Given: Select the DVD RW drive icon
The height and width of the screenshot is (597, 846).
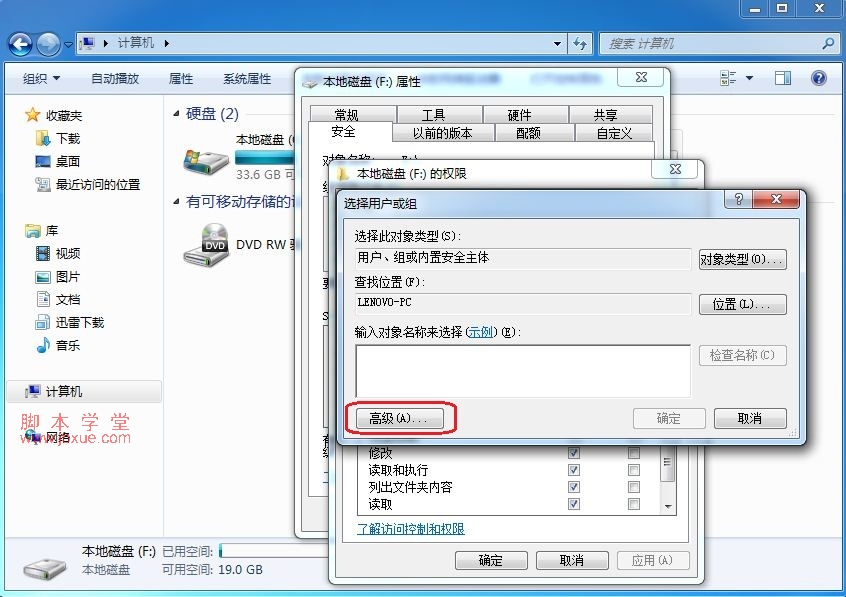Looking at the screenshot, I should point(206,246).
